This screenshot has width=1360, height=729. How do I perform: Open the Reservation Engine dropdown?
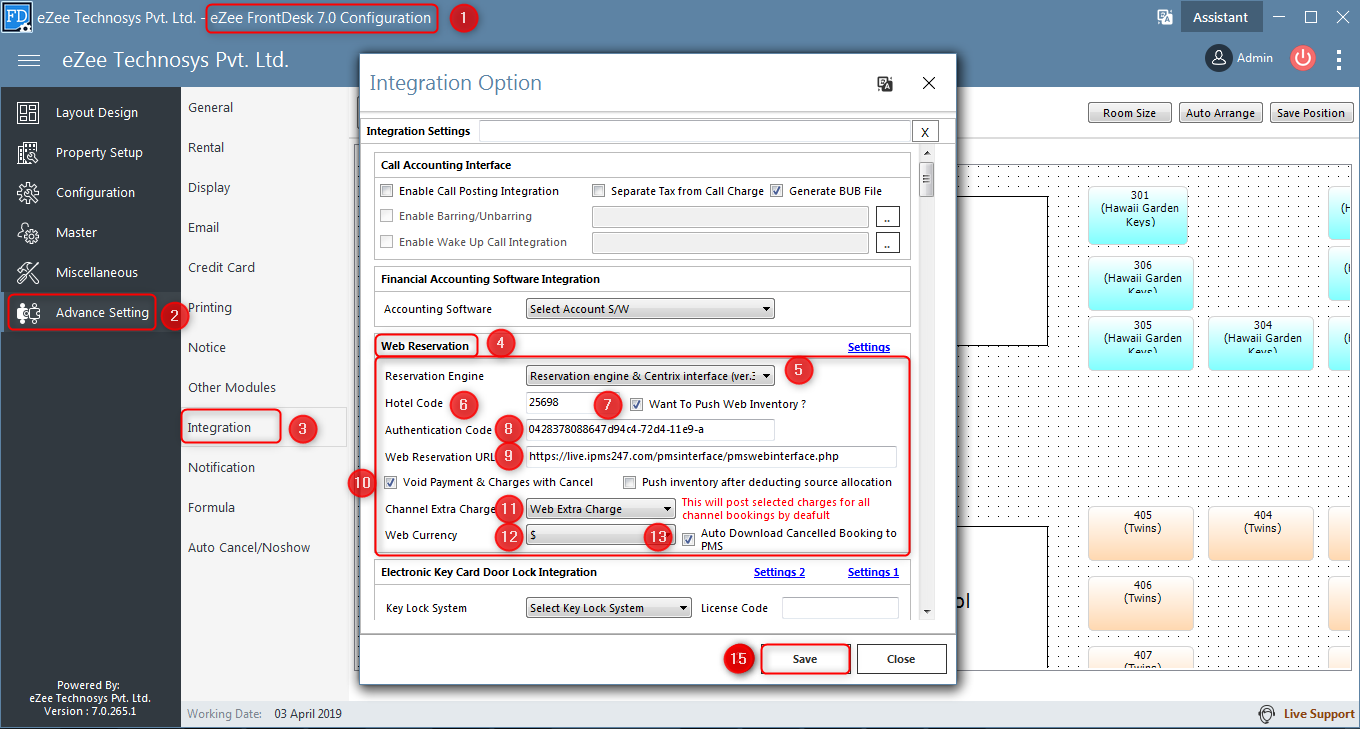tap(650, 376)
